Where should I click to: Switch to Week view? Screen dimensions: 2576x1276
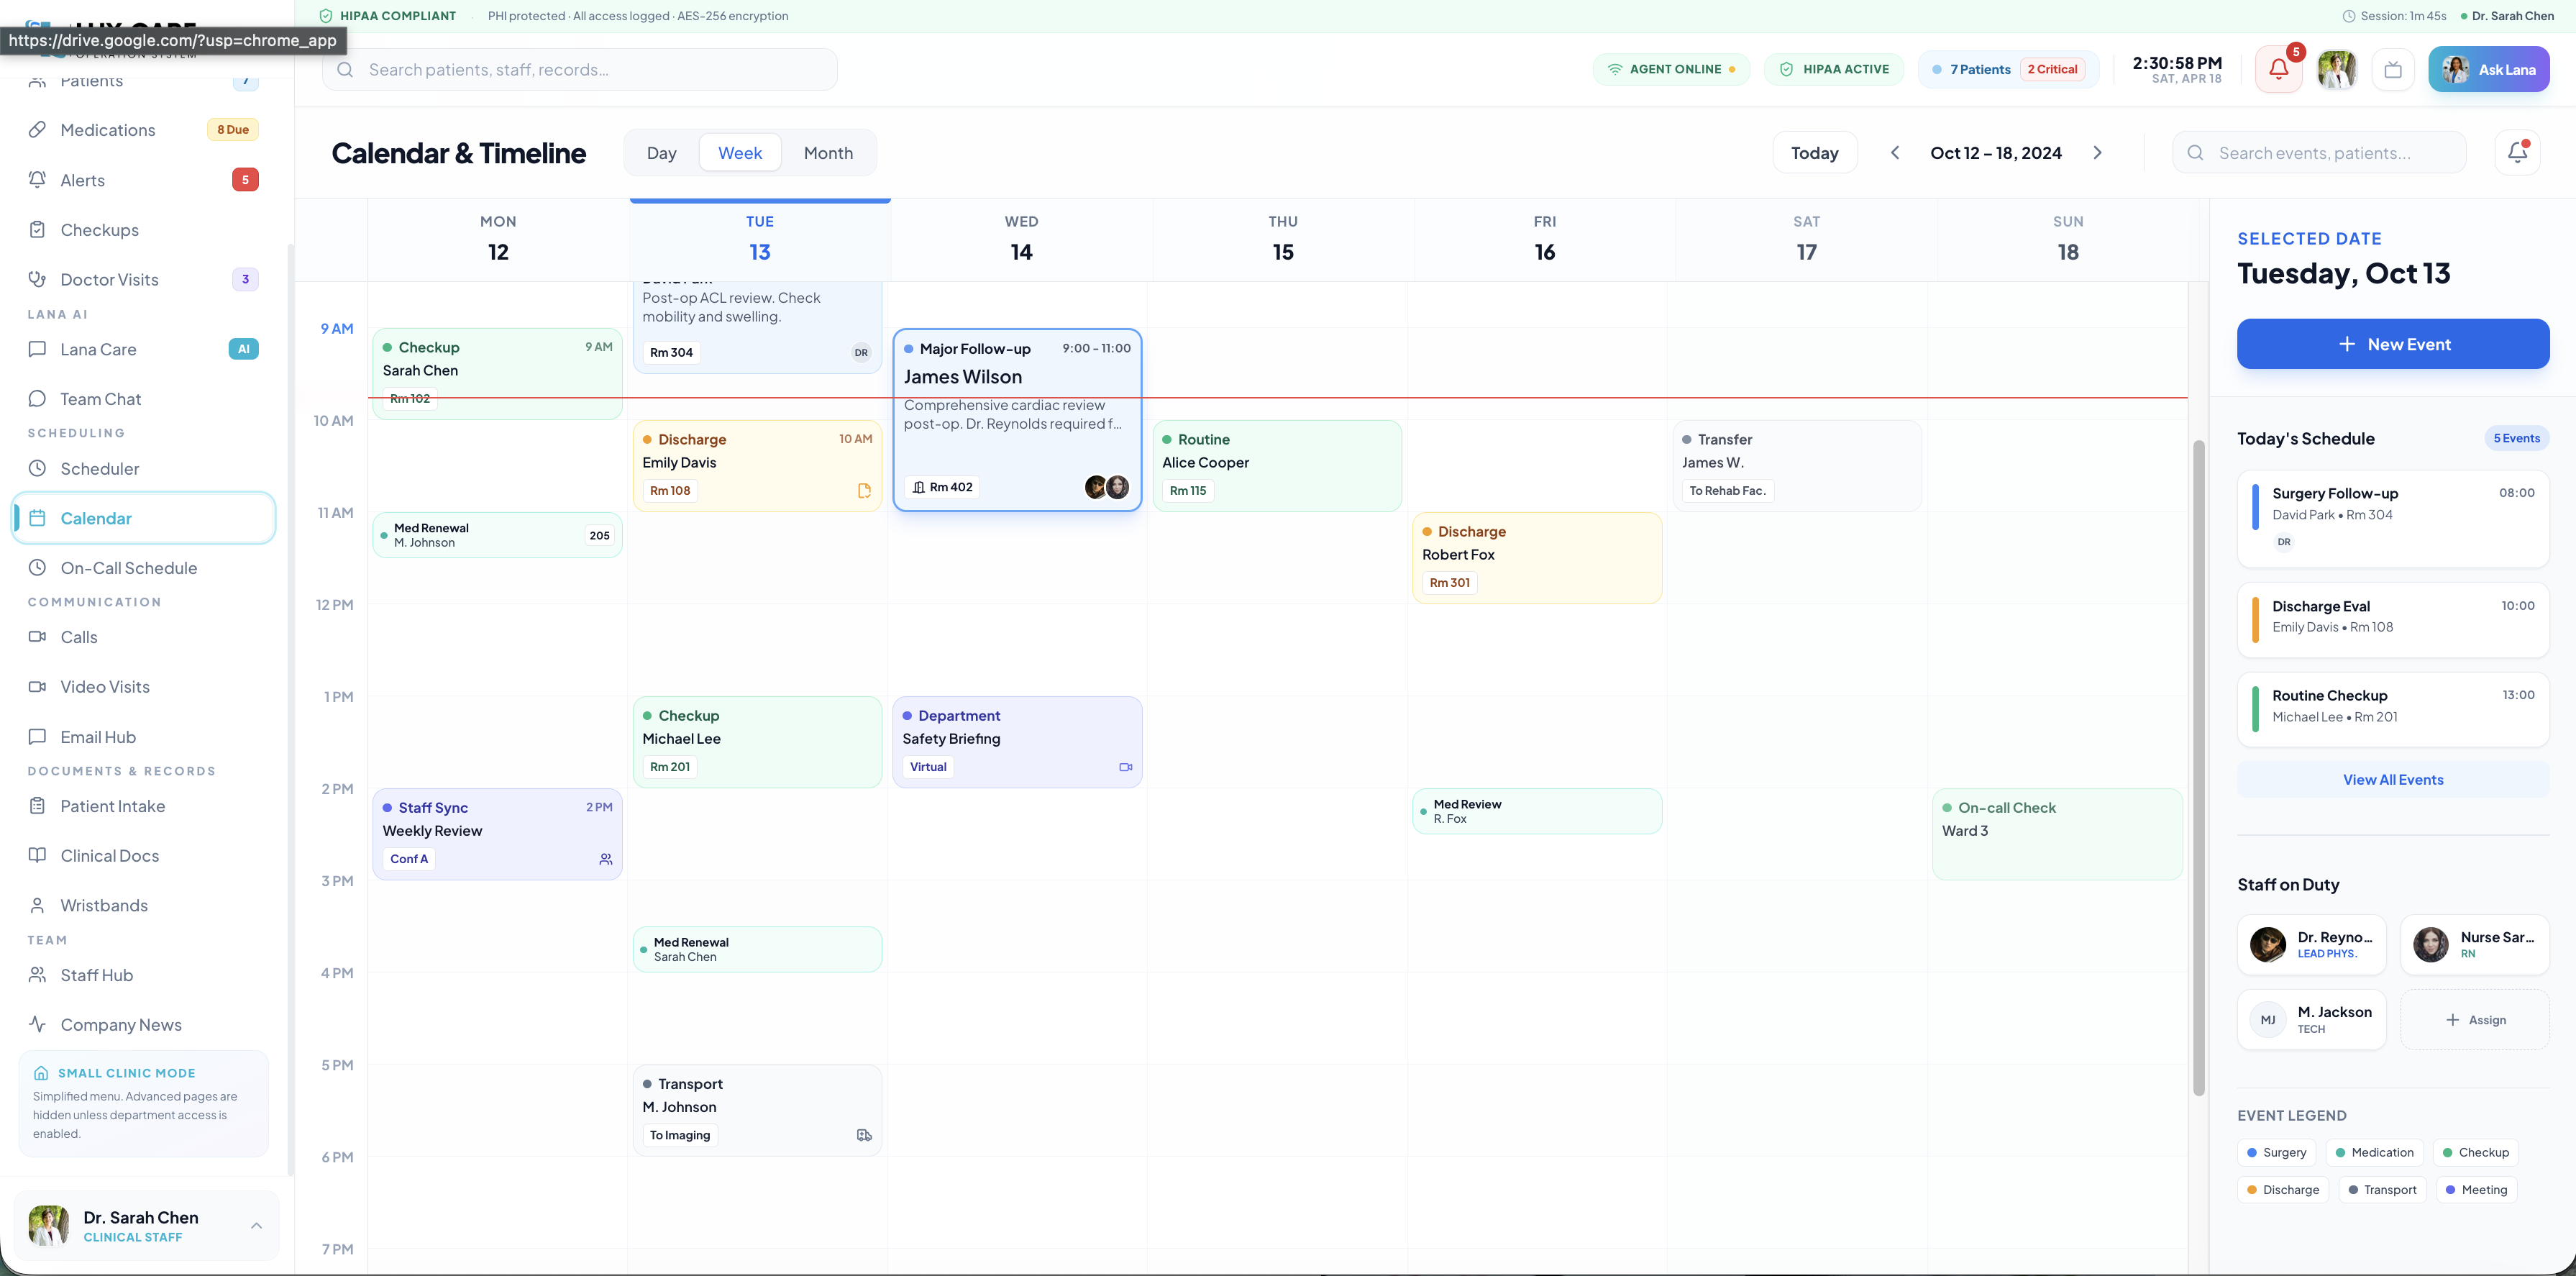pos(740,153)
